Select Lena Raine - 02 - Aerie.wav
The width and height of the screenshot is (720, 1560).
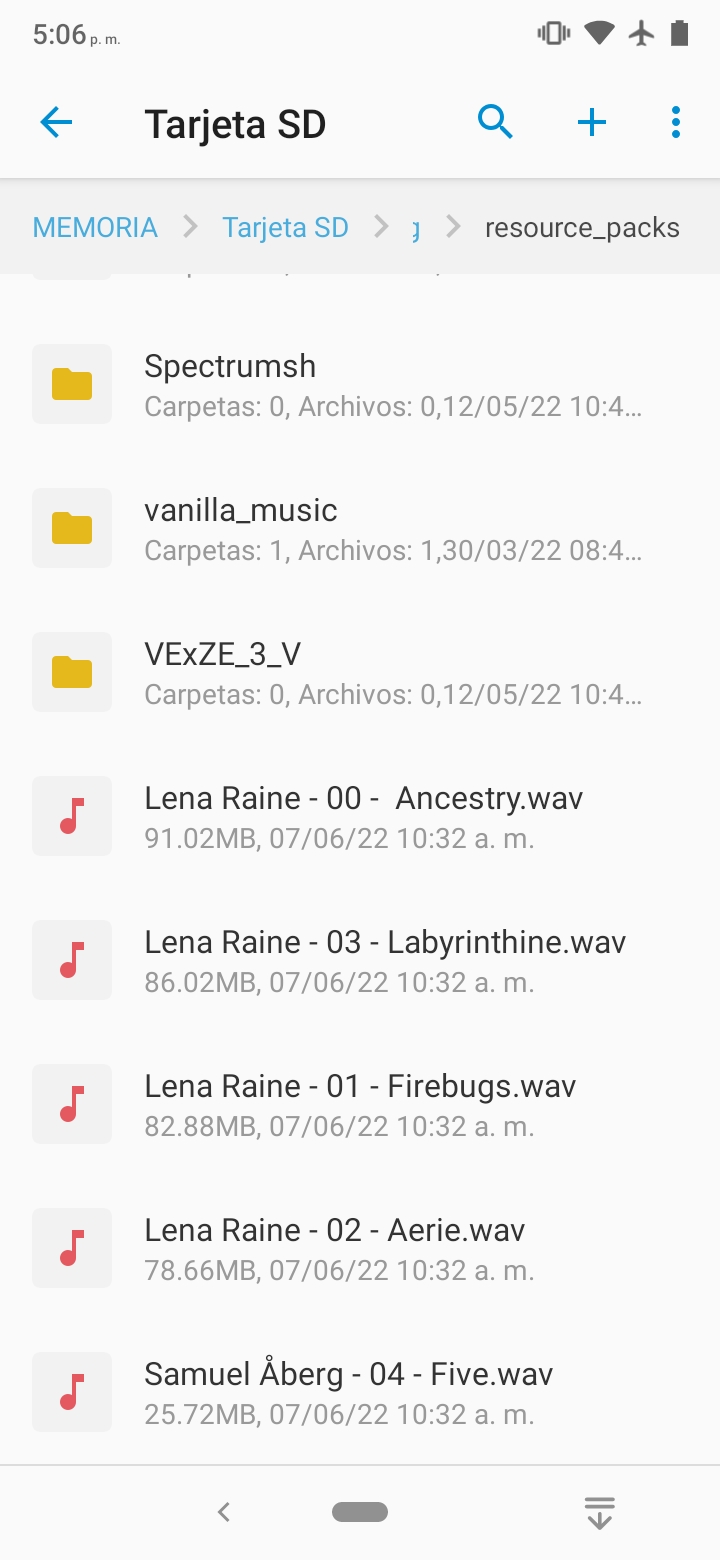point(335,1248)
